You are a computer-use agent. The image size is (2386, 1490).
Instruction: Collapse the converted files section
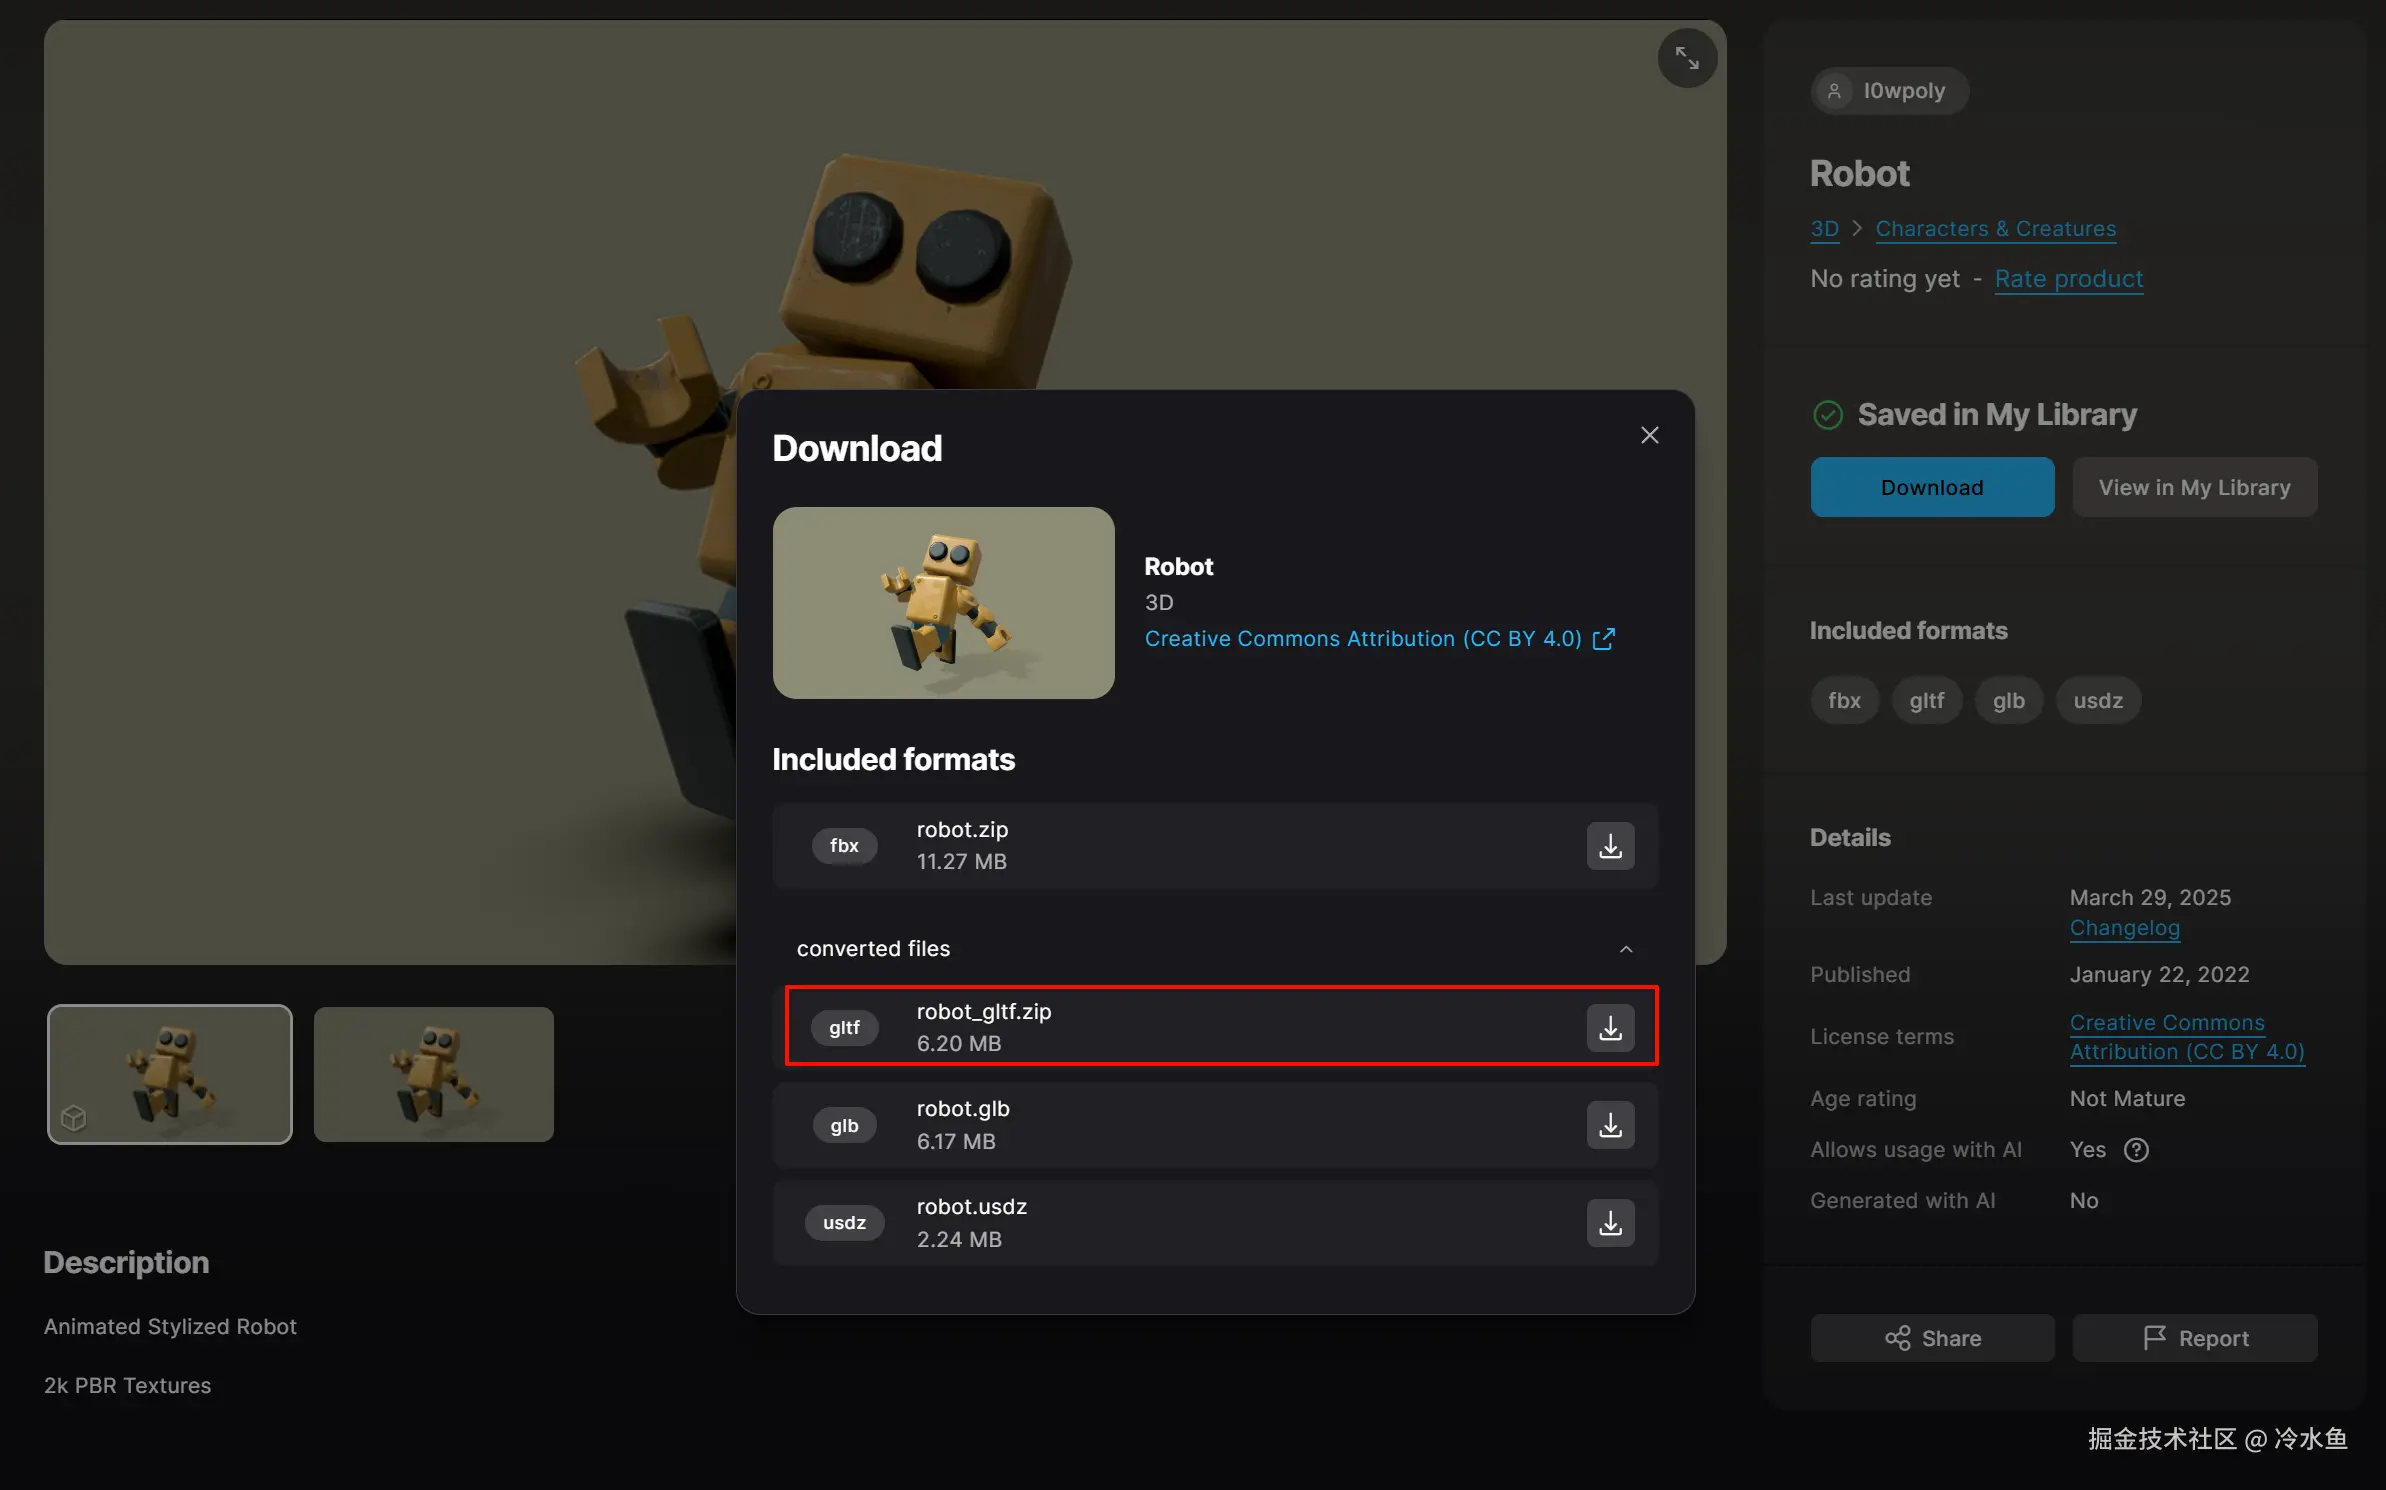(x=1625, y=949)
